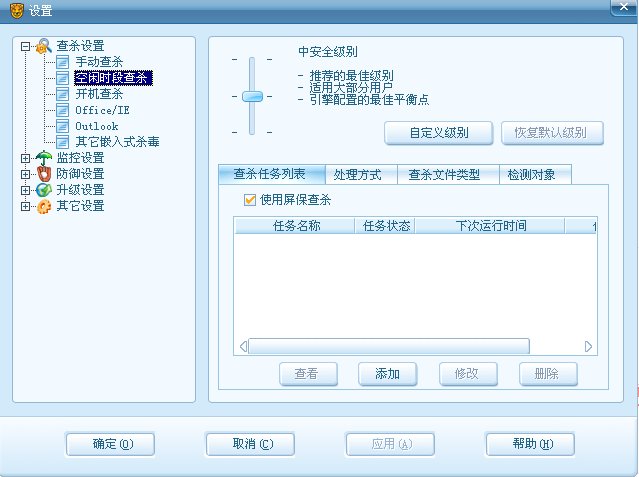Expand the 防御设置 tree node
This screenshot has width=639, height=477.
(25, 174)
